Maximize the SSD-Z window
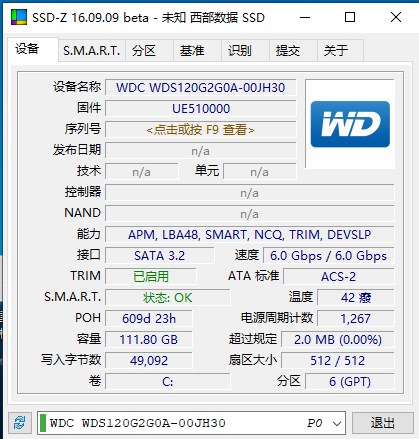This screenshot has width=419, height=439. (350, 17)
